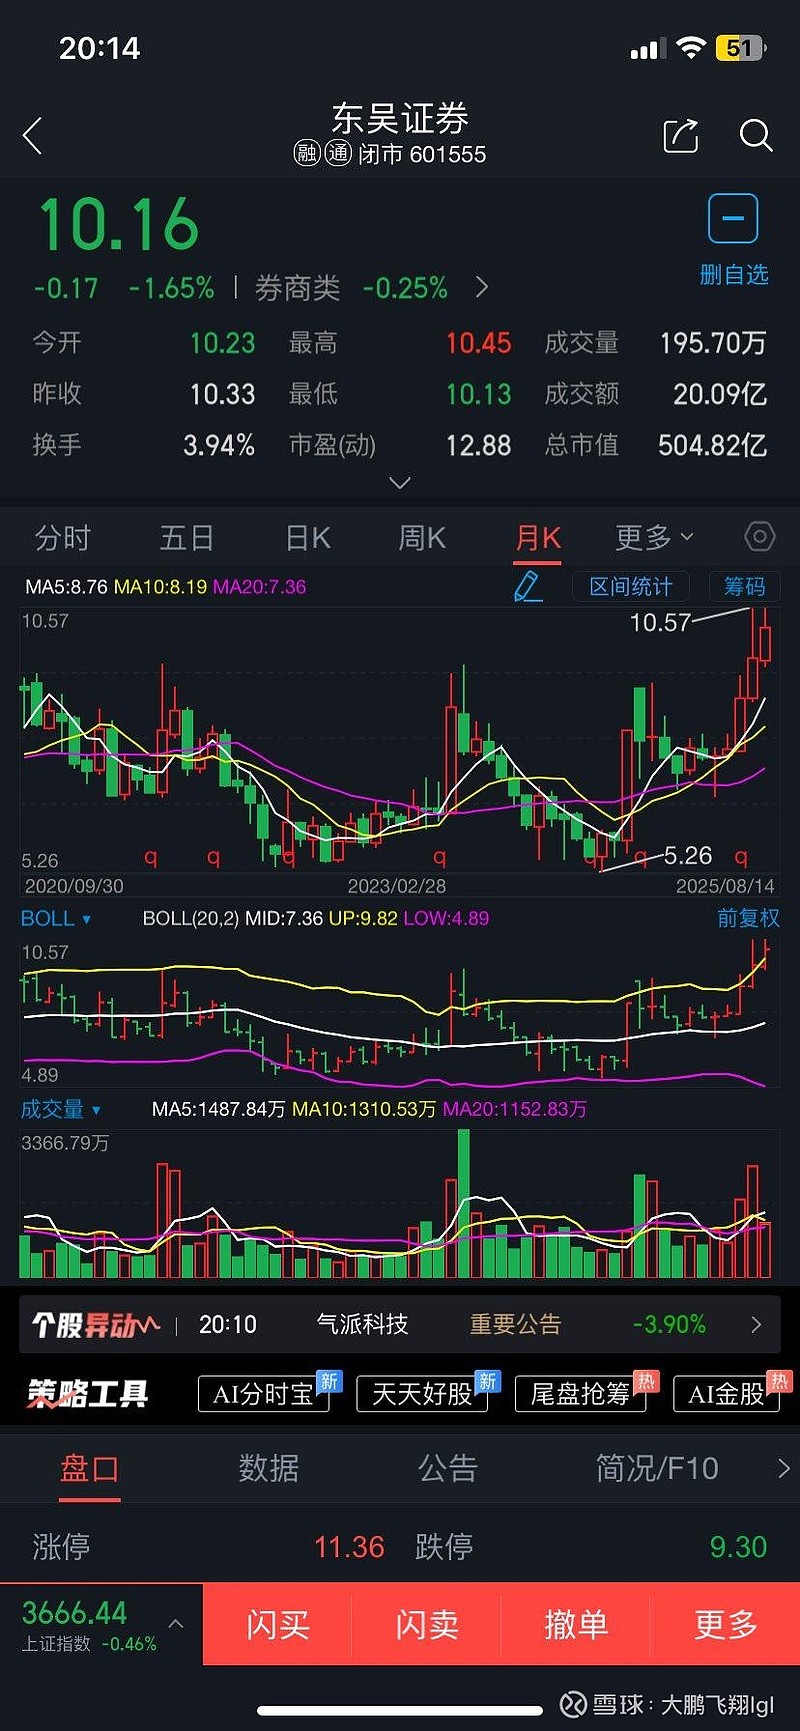This screenshot has width=800, height=1731.
Task: Tap the 涨停 price 11.36
Action: (349, 1547)
